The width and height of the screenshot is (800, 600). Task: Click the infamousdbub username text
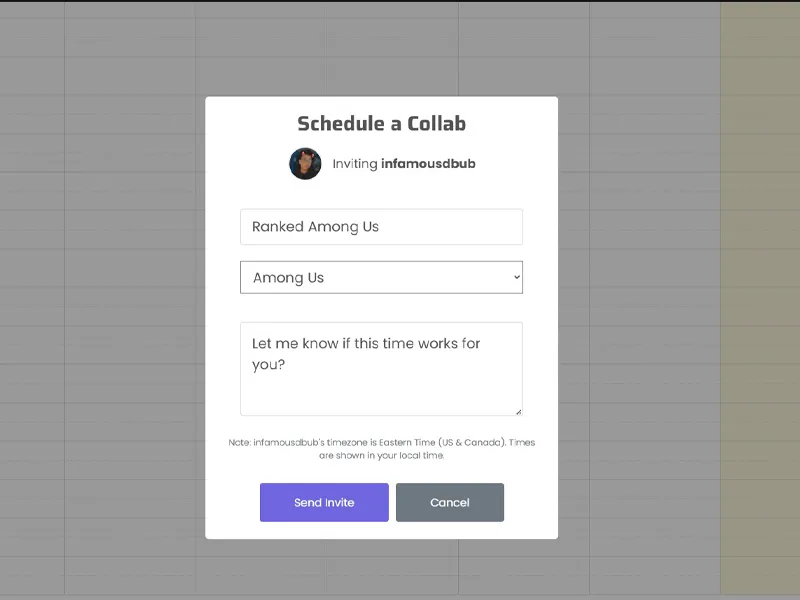tap(435, 164)
